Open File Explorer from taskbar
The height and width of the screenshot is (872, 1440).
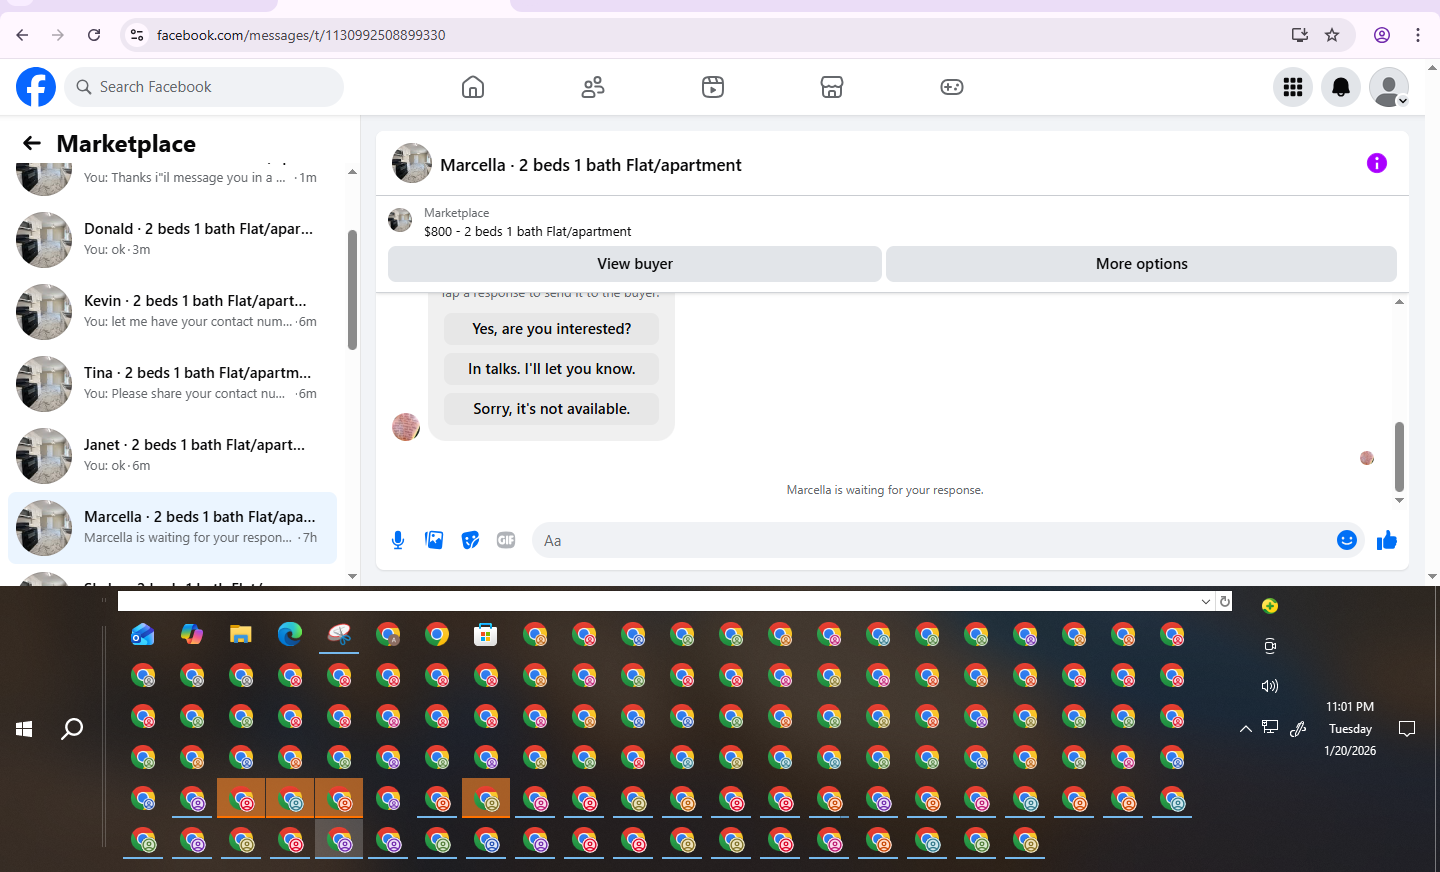(x=241, y=634)
